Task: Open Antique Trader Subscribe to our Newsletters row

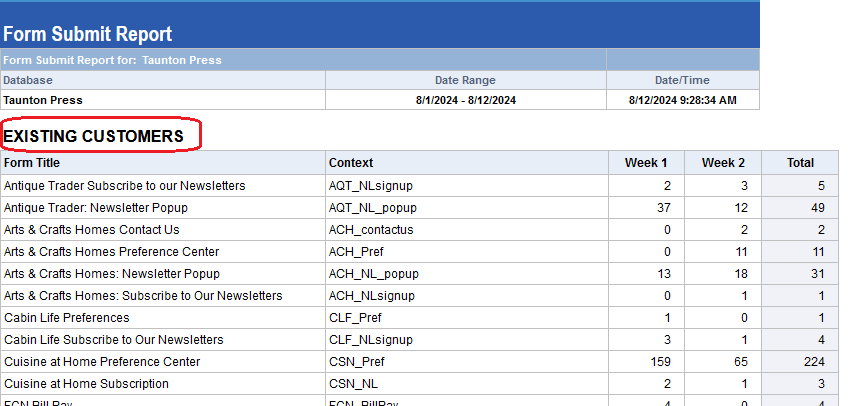Action: pos(125,186)
